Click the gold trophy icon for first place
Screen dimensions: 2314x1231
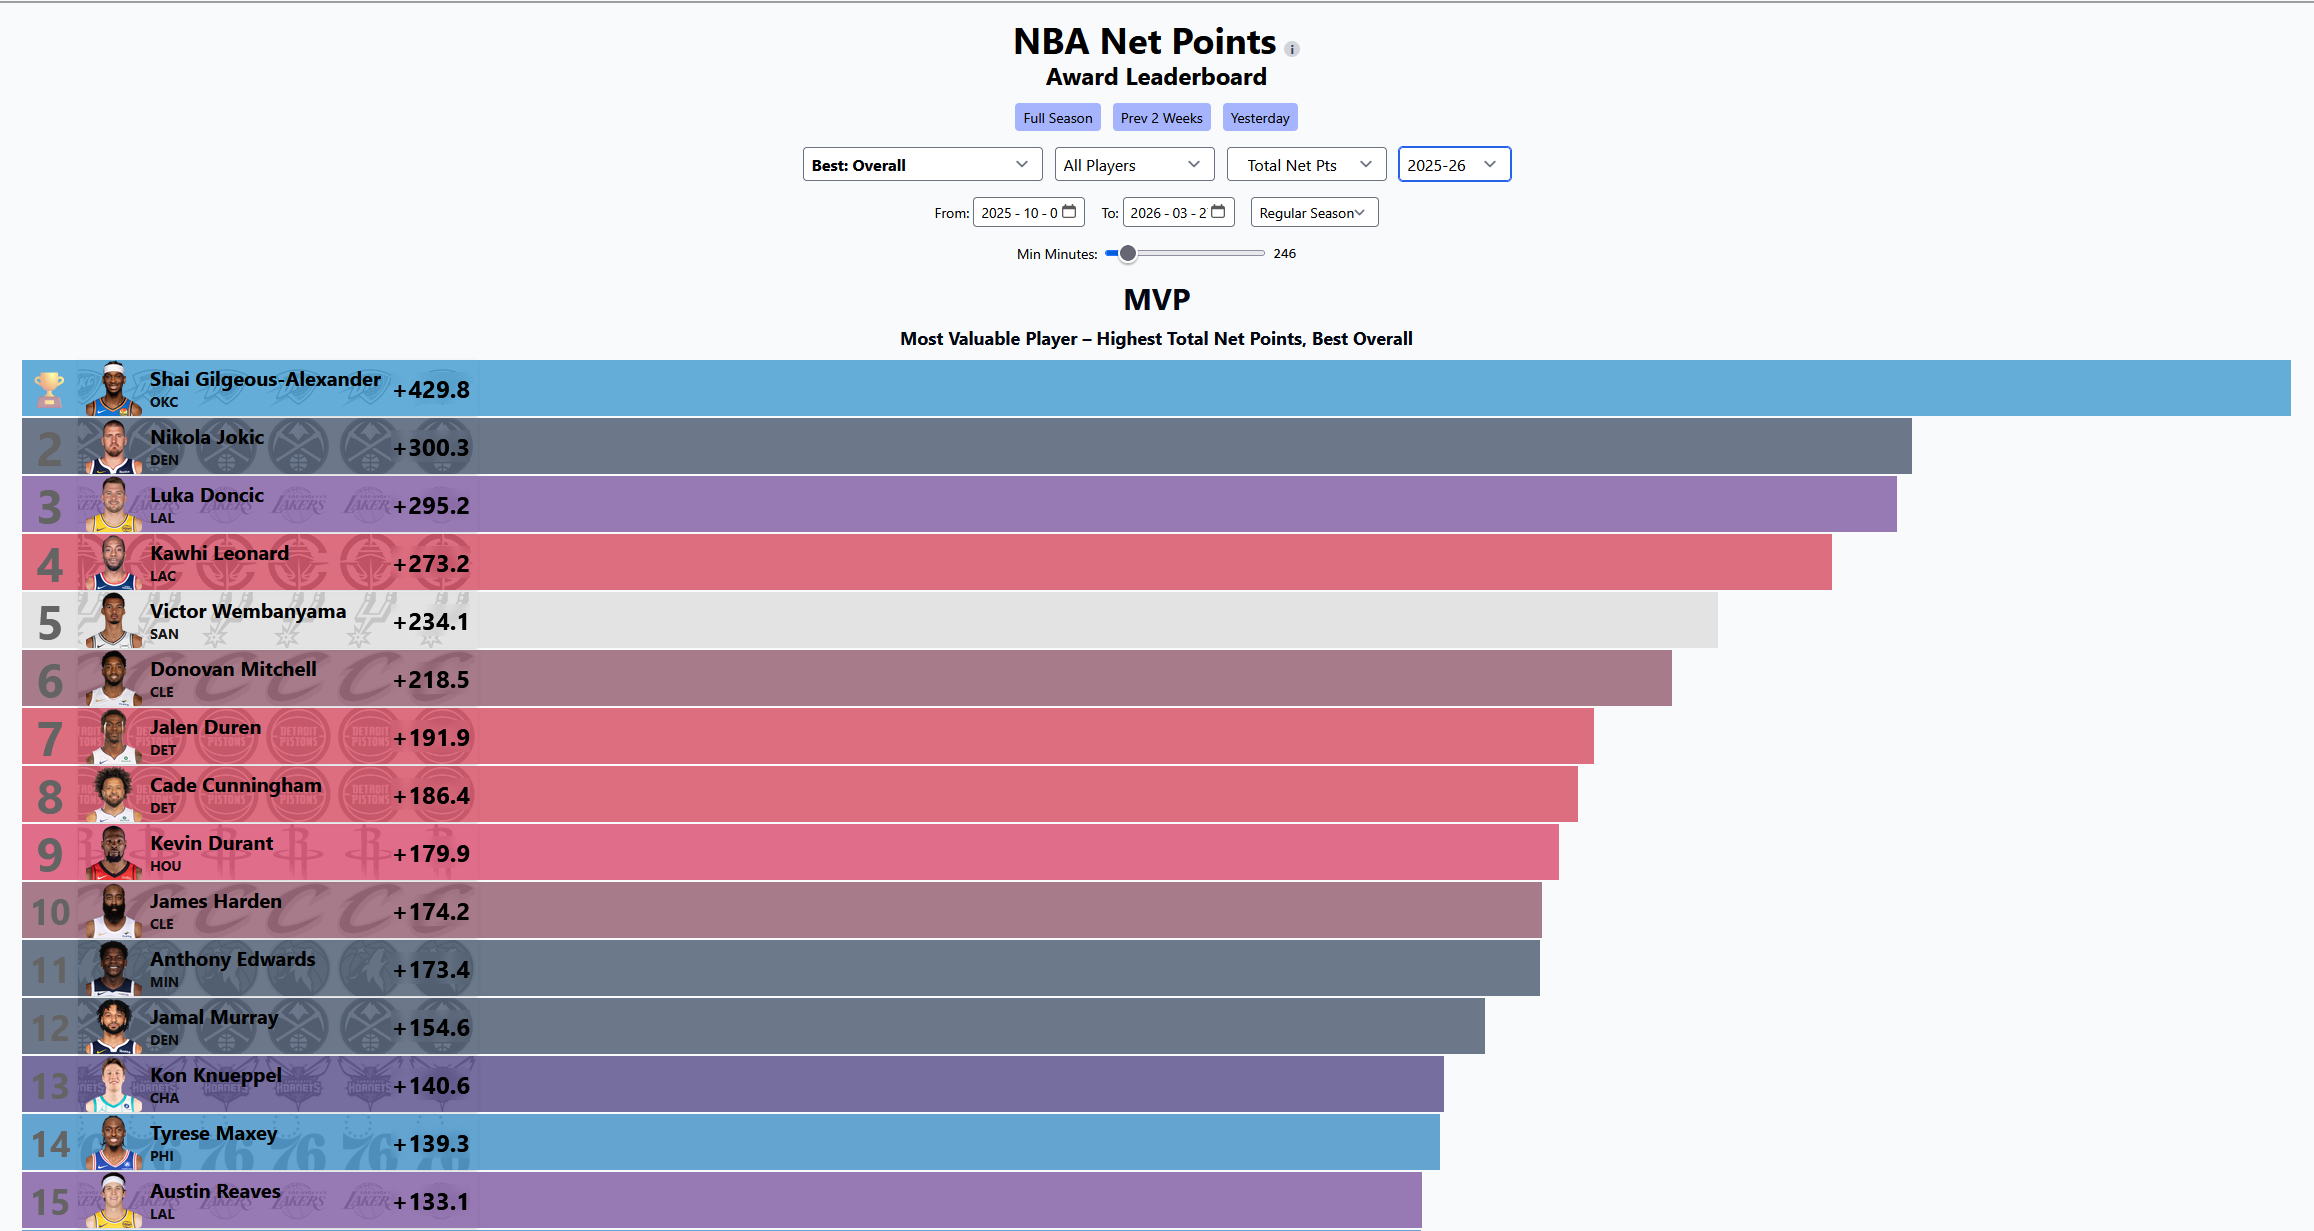click(x=49, y=389)
